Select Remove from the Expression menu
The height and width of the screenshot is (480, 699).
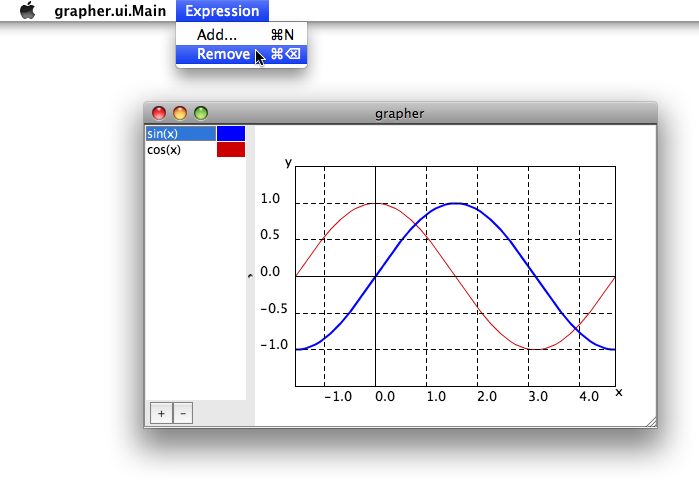[241, 54]
